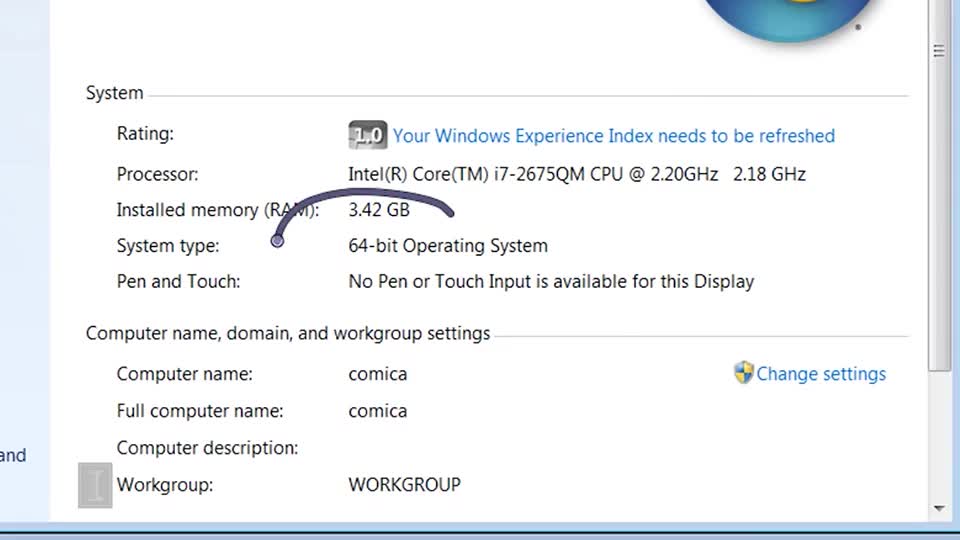Click the Computer description label

tap(208, 448)
